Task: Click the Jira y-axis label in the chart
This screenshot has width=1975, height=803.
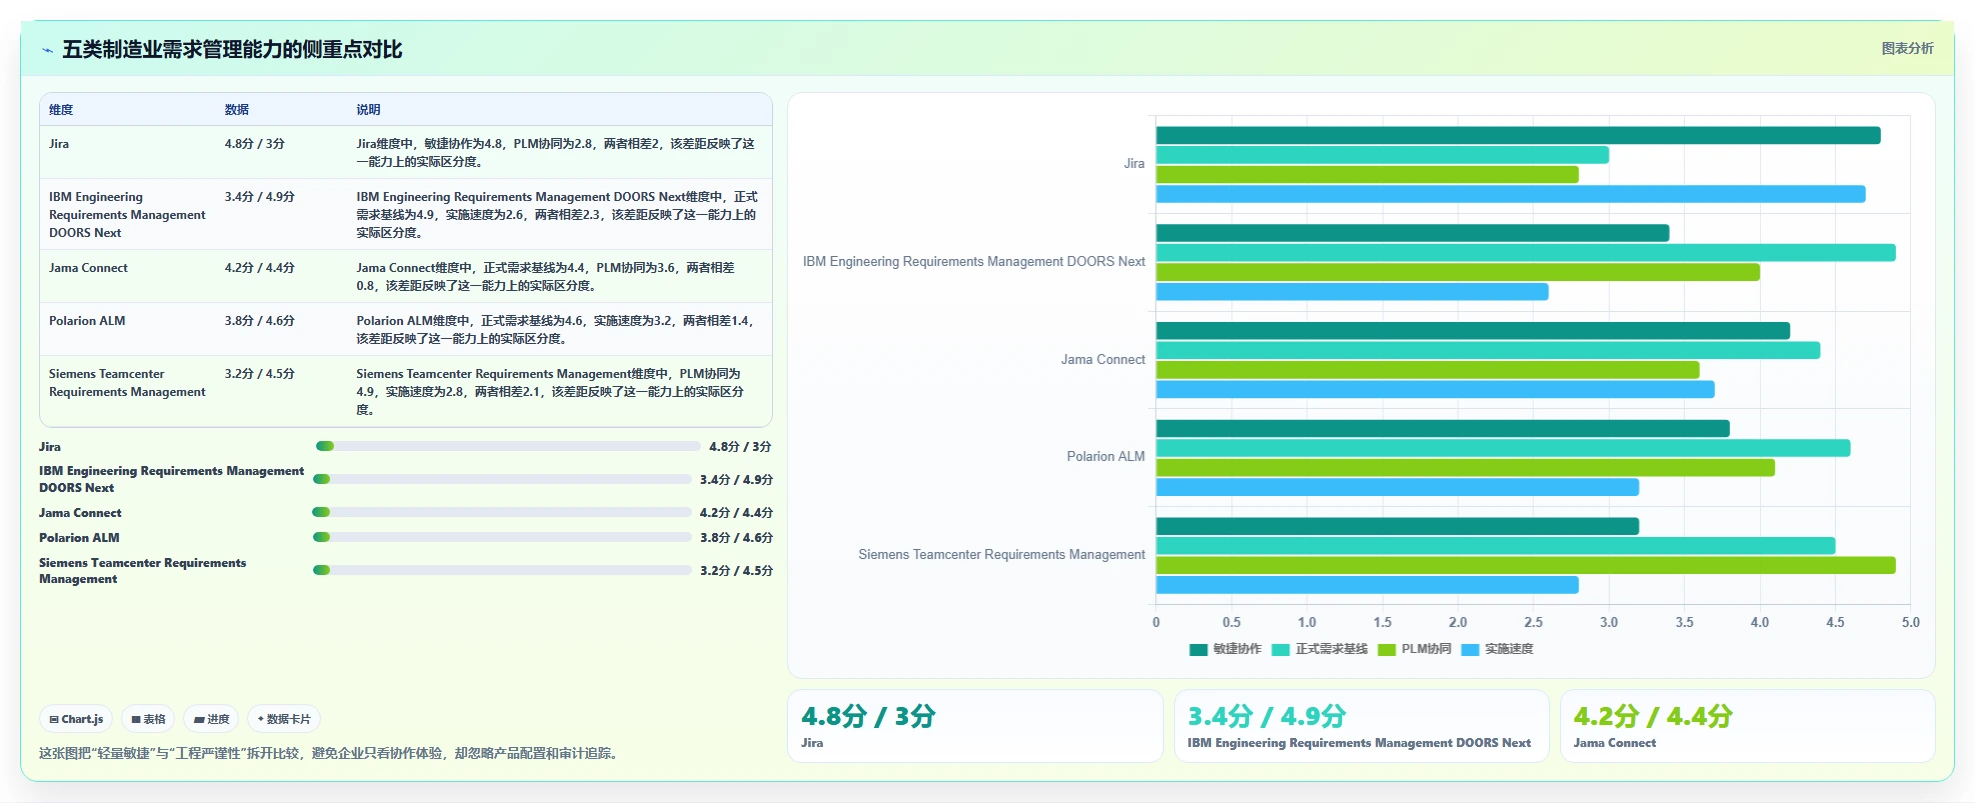Action: [x=1134, y=164]
